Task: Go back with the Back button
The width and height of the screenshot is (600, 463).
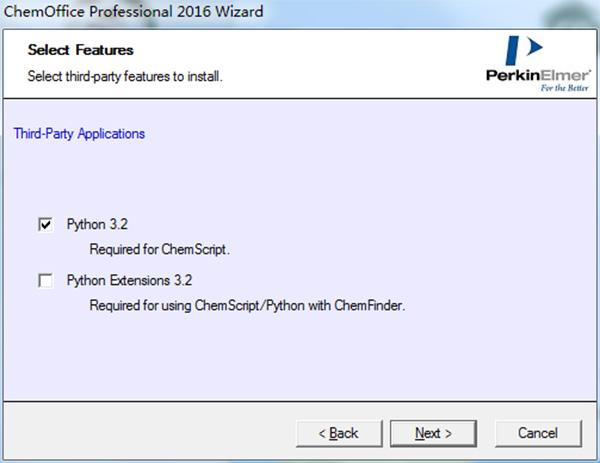Action: [x=339, y=434]
